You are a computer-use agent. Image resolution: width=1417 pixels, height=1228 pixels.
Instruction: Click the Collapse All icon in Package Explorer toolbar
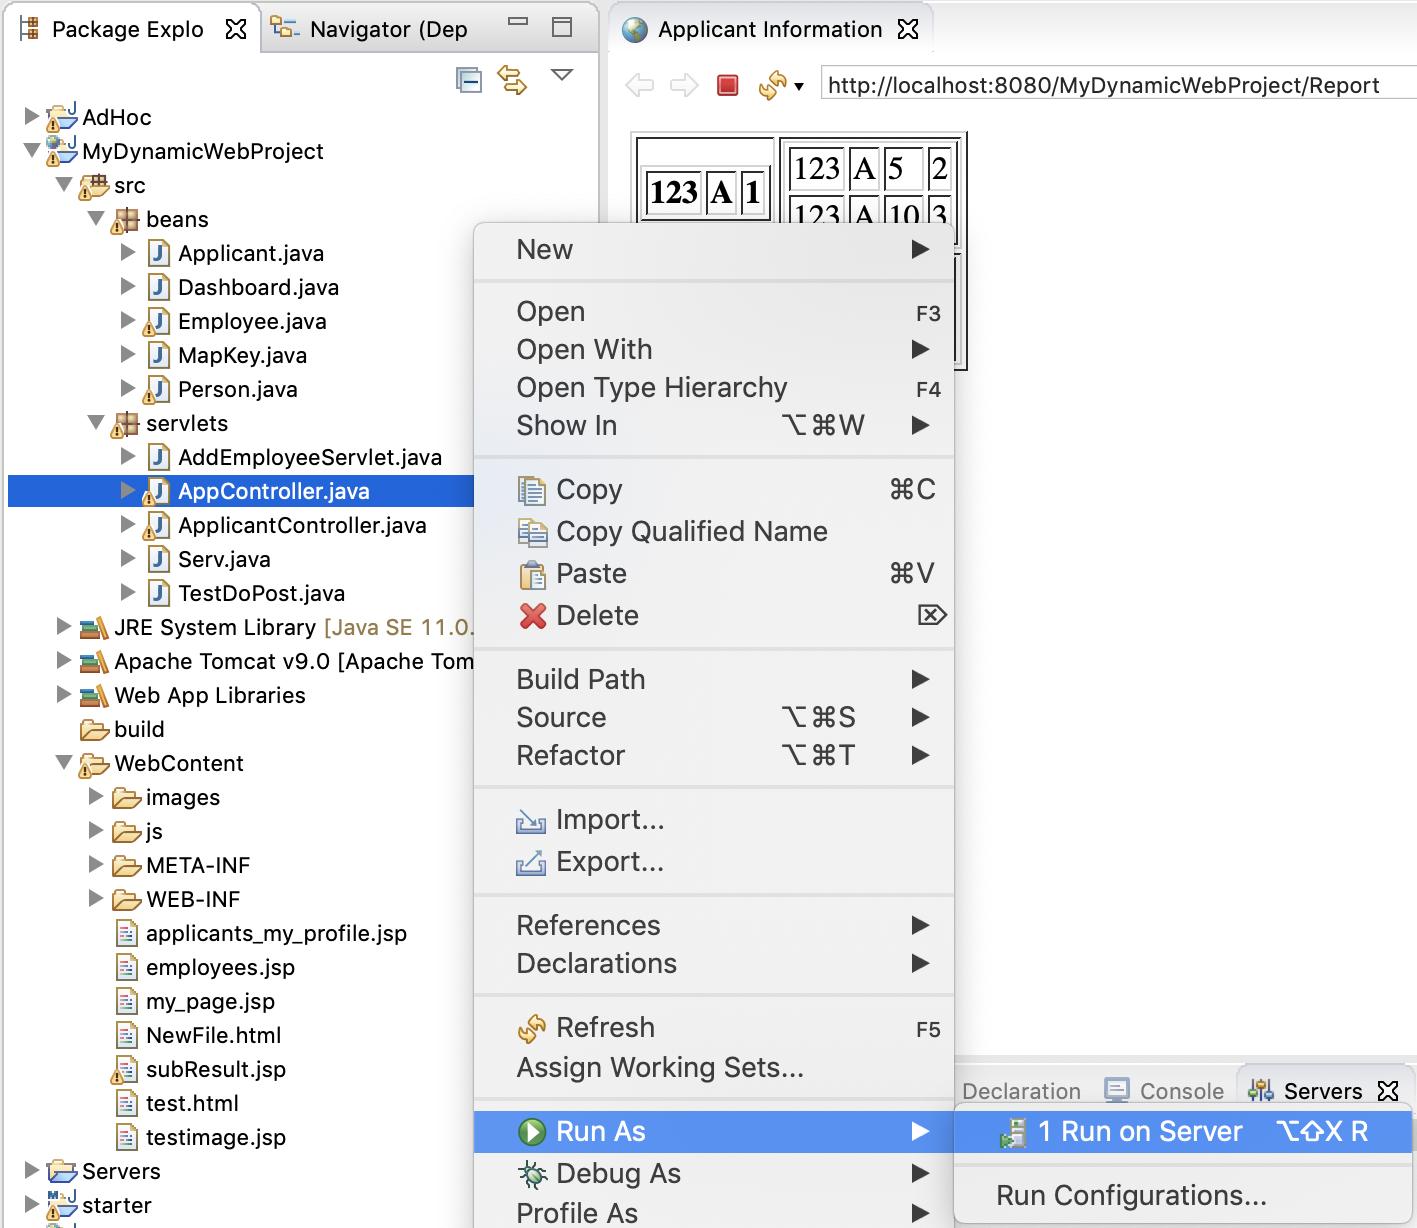click(469, 79)
